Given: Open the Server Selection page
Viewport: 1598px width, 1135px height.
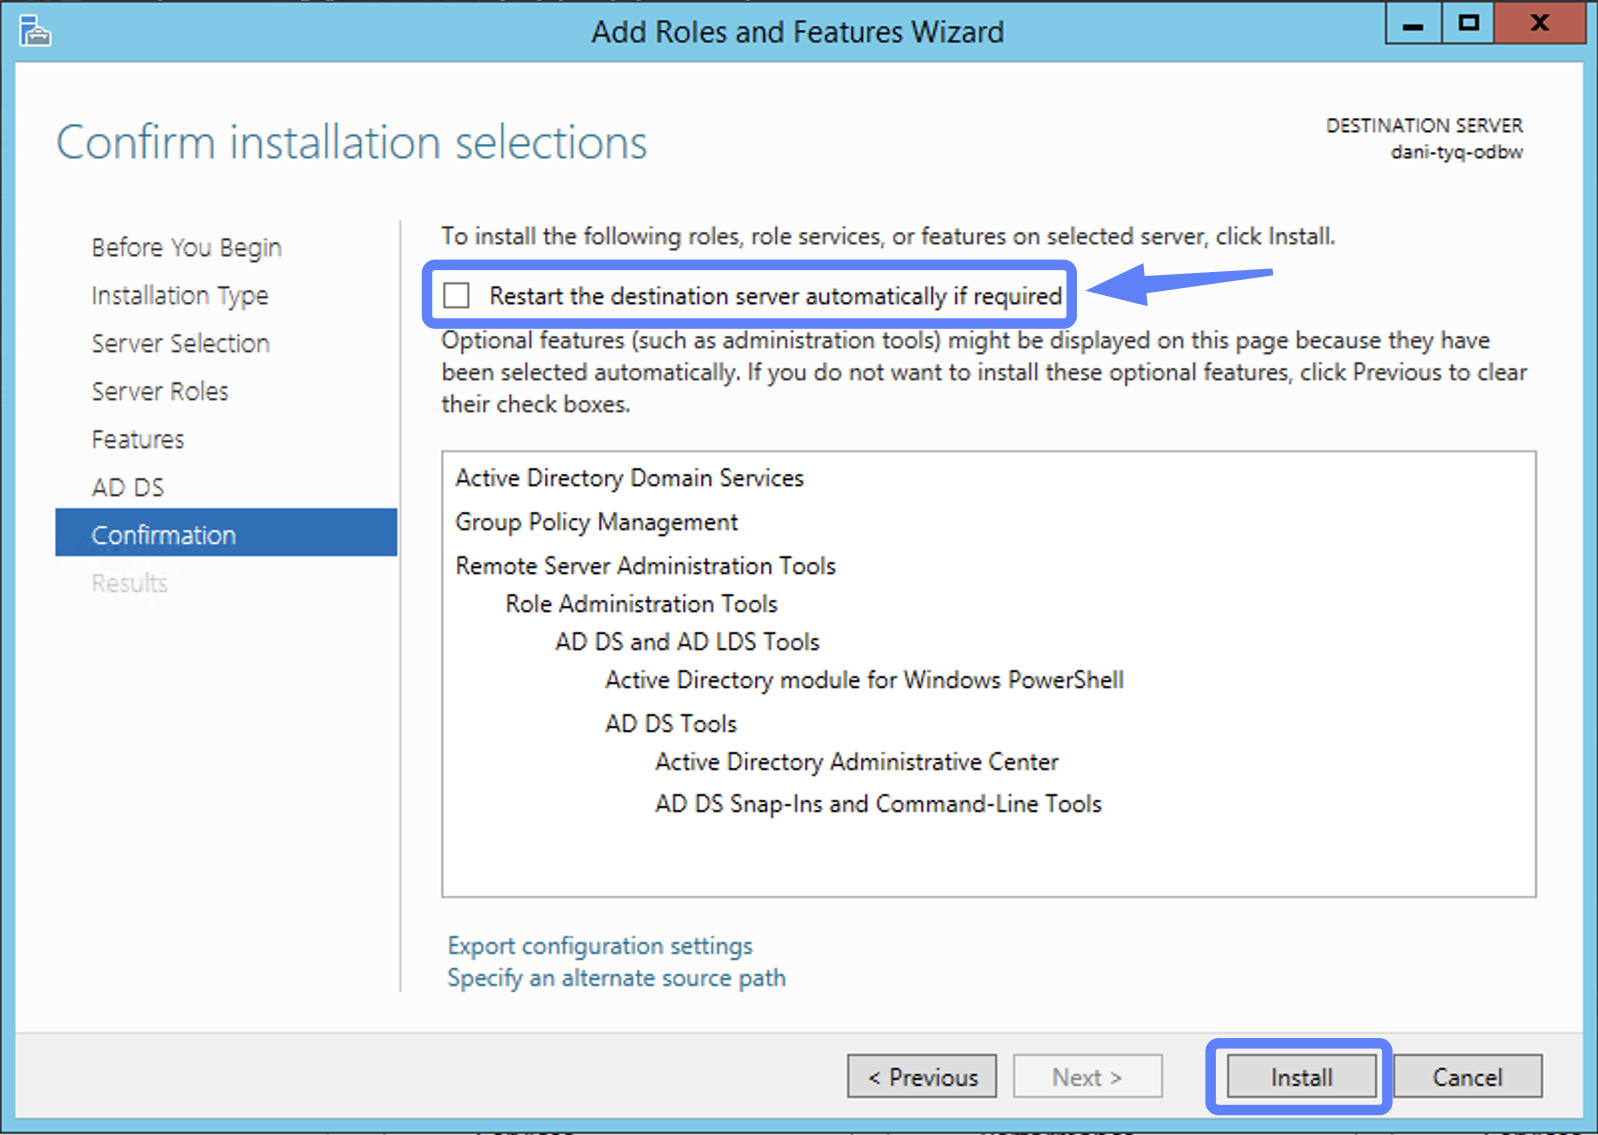Looking at the screenshot, I should (x=180, y=343).
